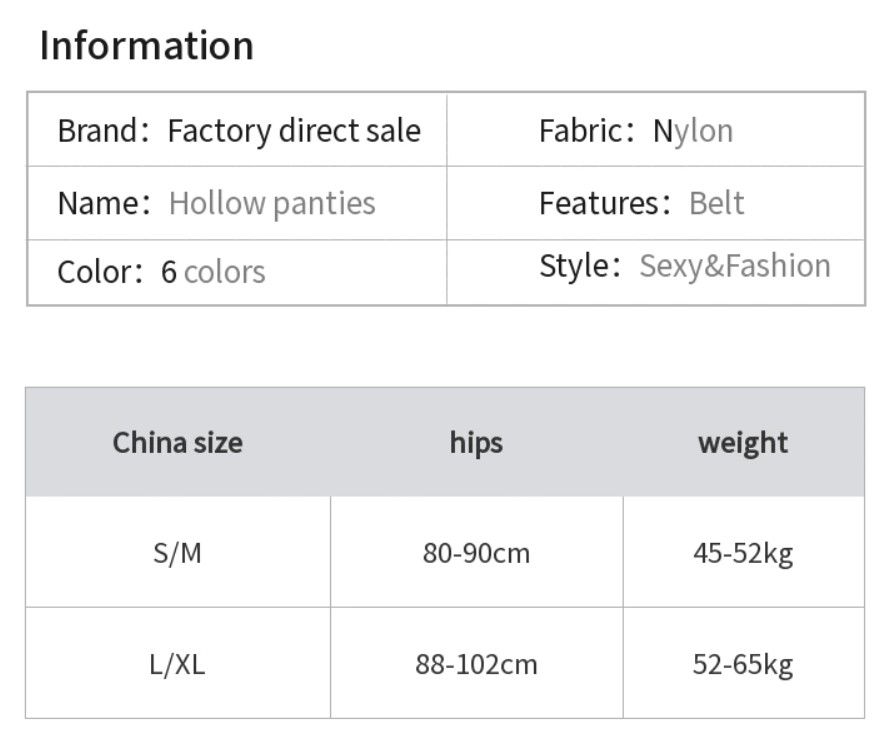The height and width of the screenshot is (747, 890).
Task: Select the S/M size cell
Action: pos(177,552)
